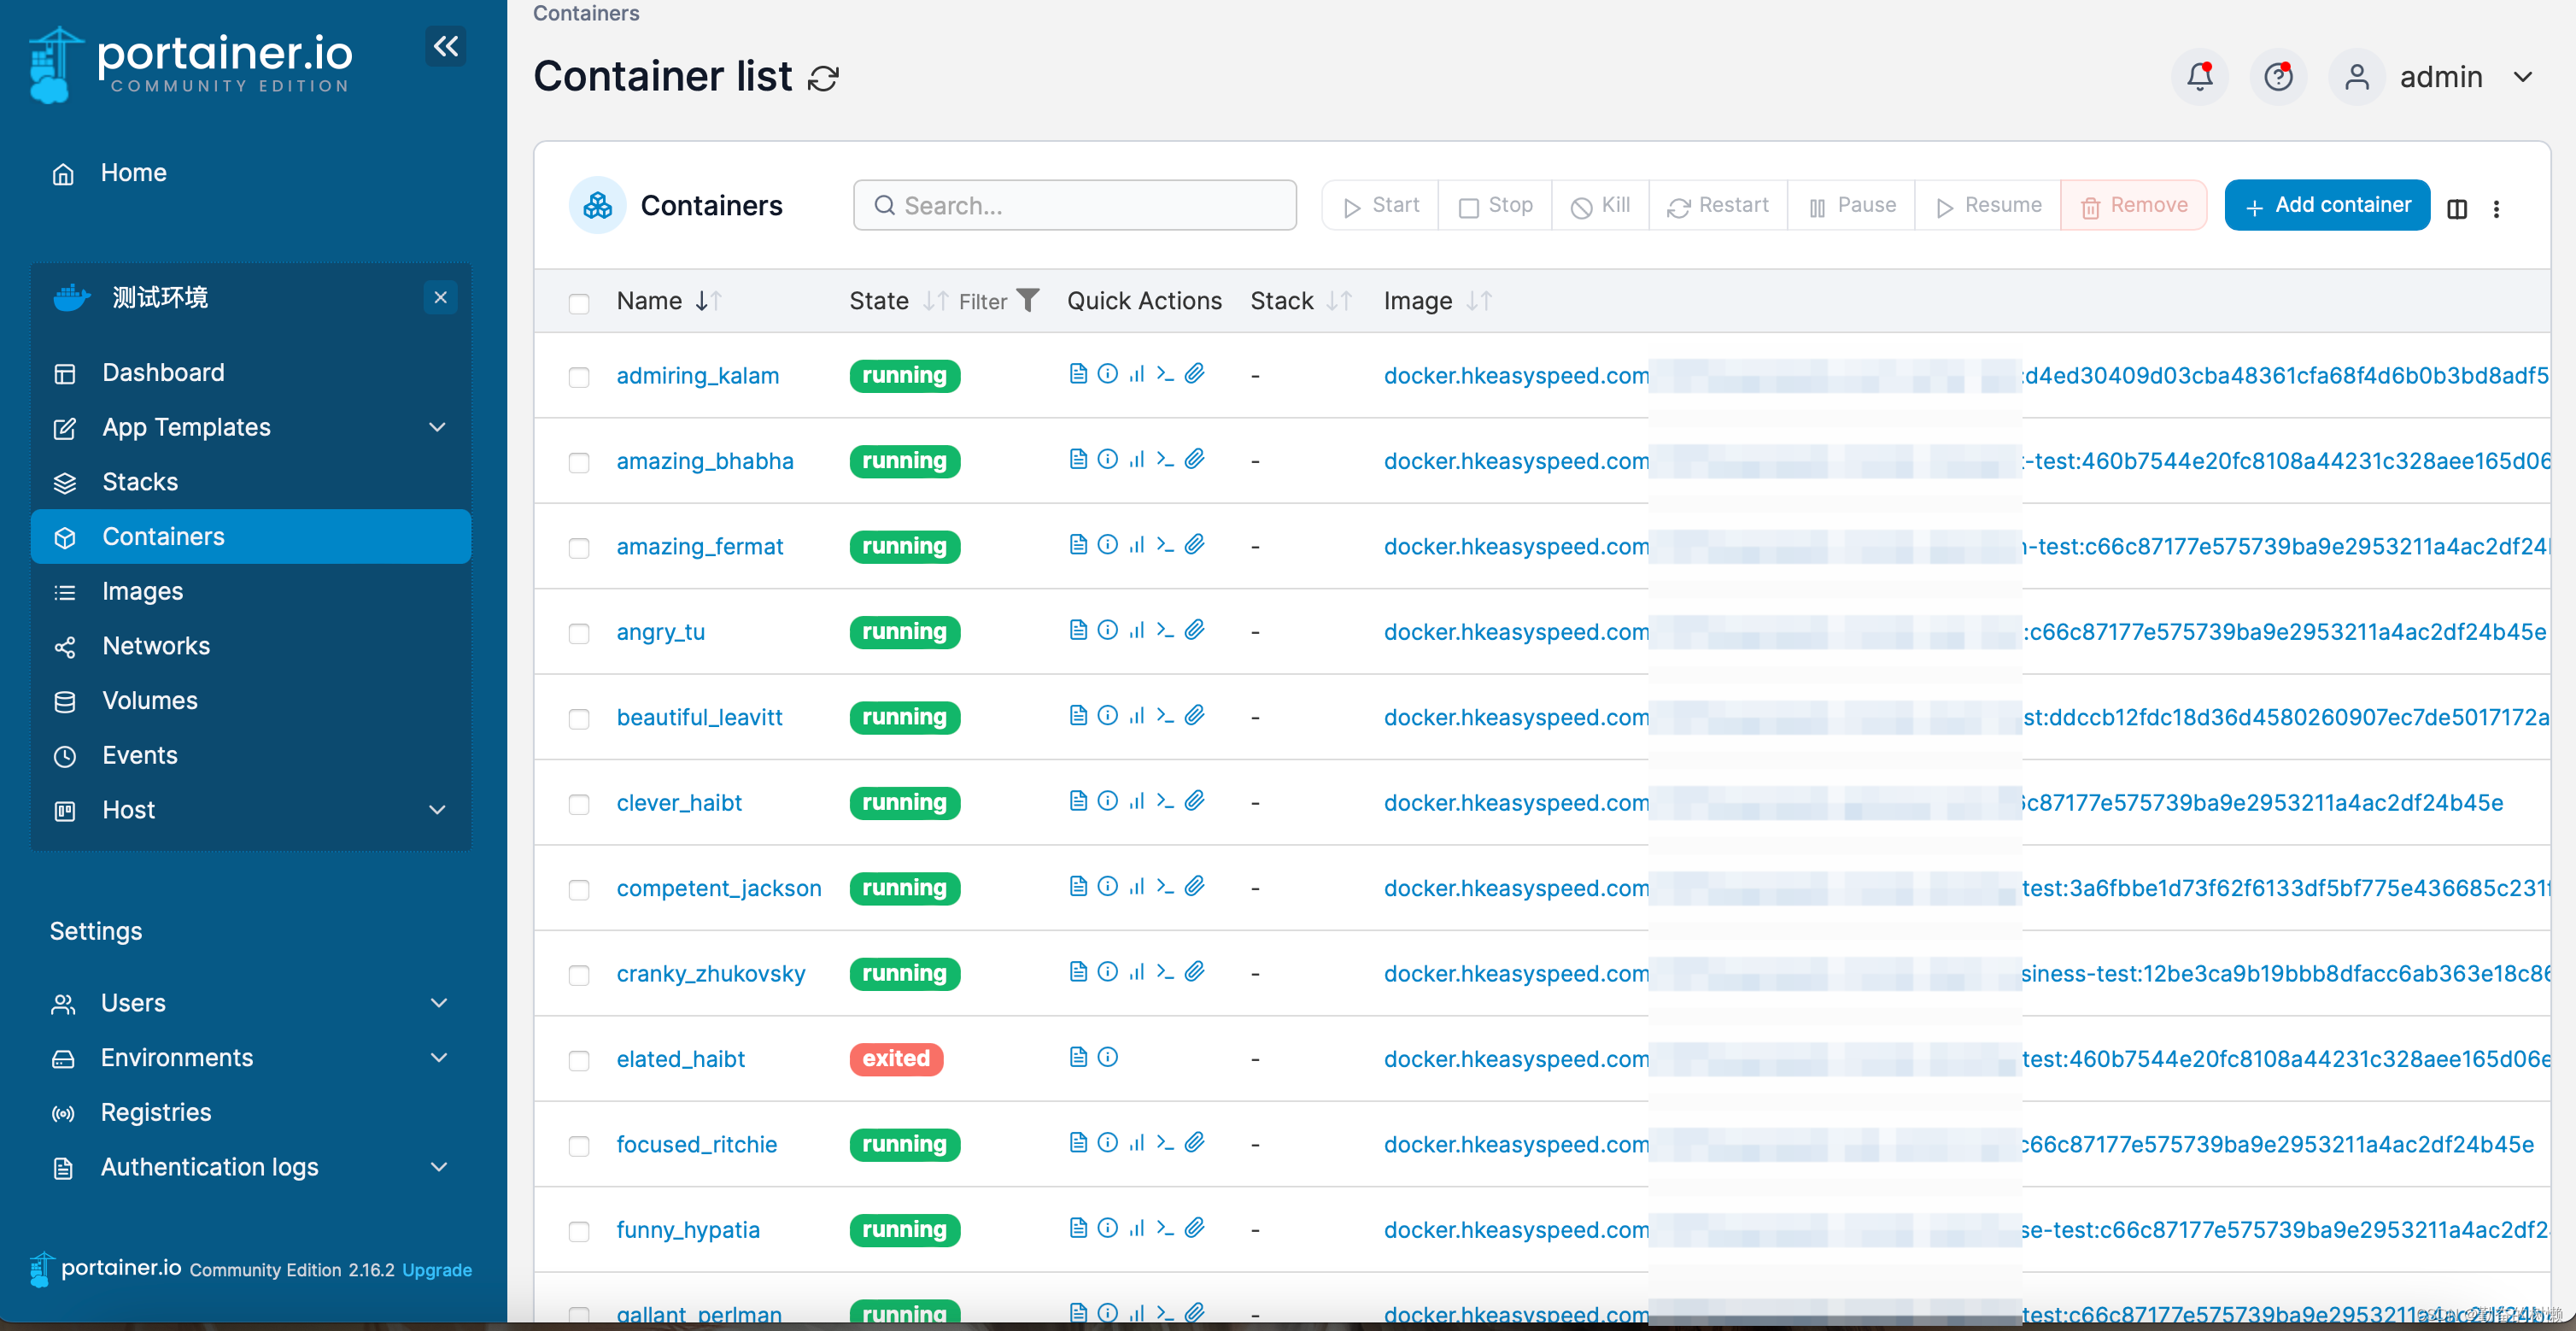Open Stacks from the sidebar
The height and width of the screenshot is (1331, 2576).
click(139, 481)
